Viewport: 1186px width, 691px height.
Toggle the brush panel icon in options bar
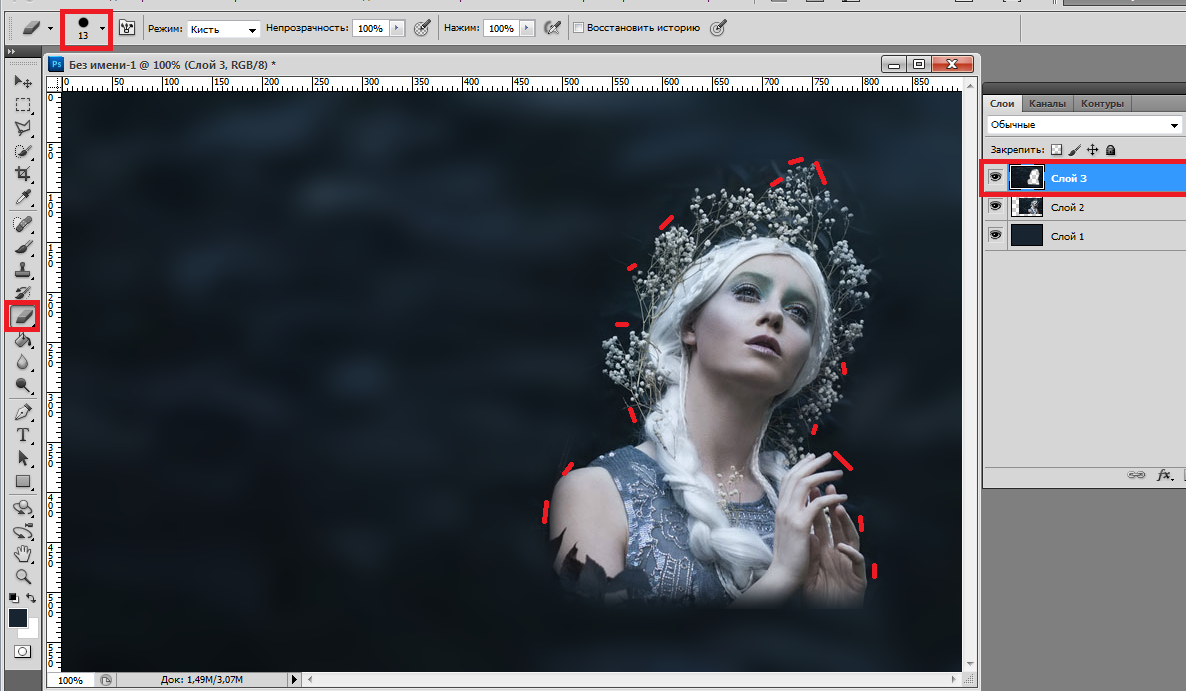point(127,28)
